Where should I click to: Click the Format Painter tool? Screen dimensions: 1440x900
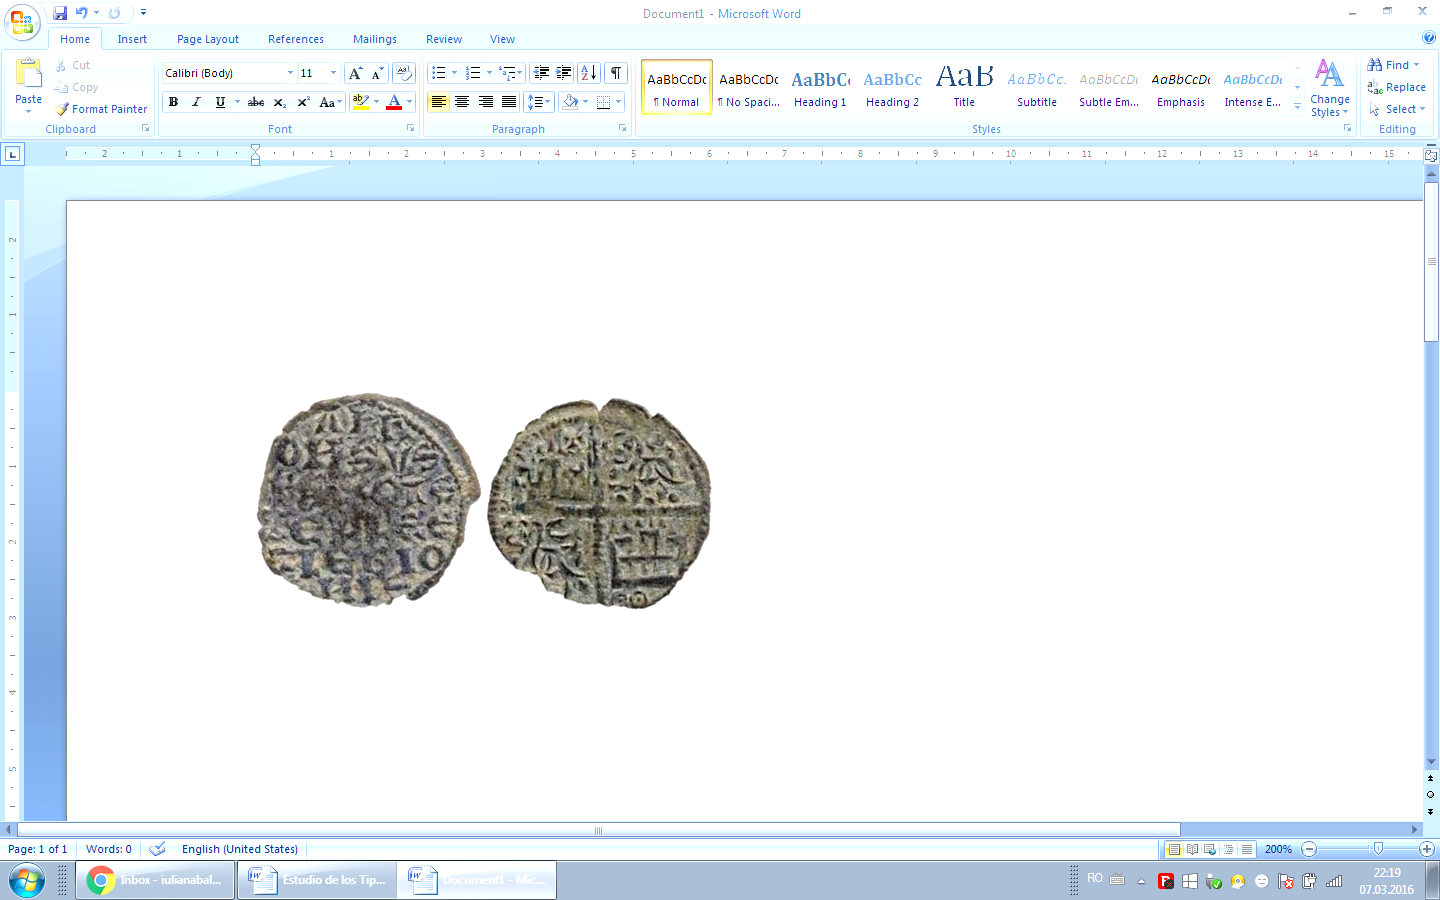102,109
